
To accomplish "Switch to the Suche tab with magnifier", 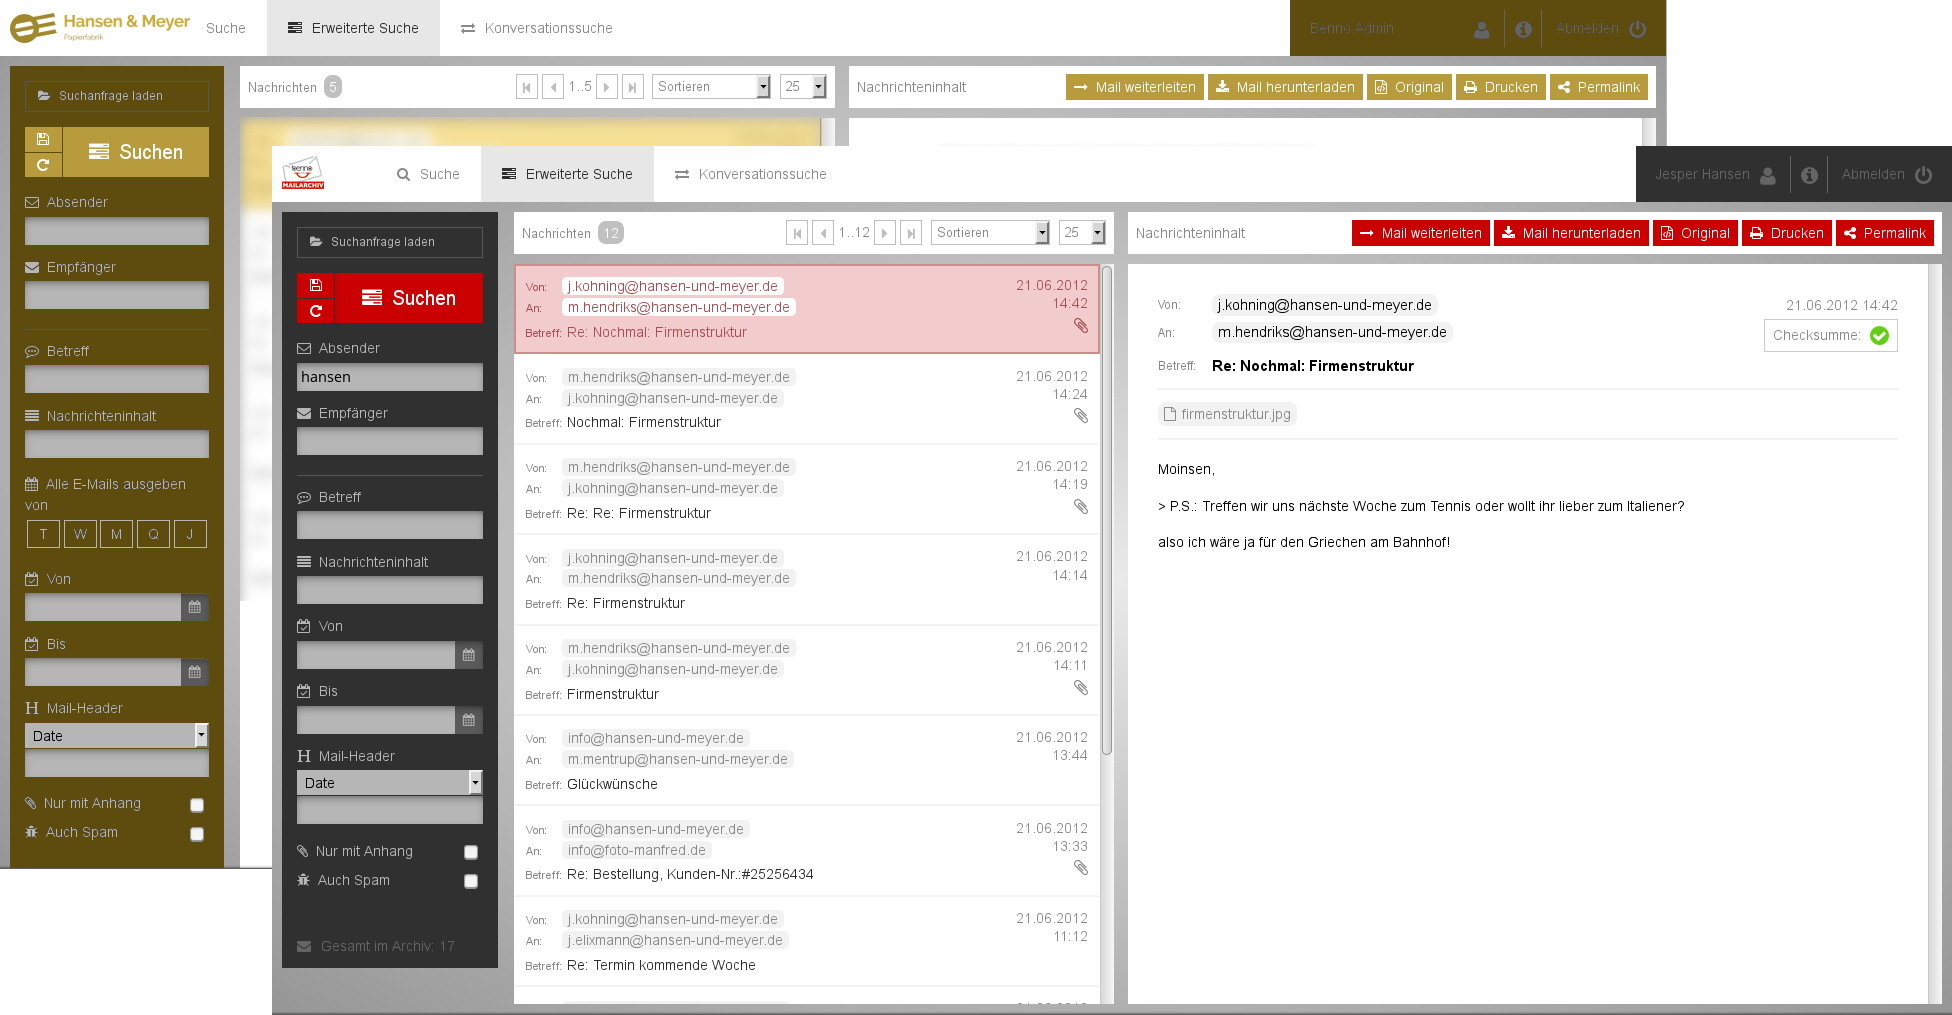I will [x=428, y=175].
